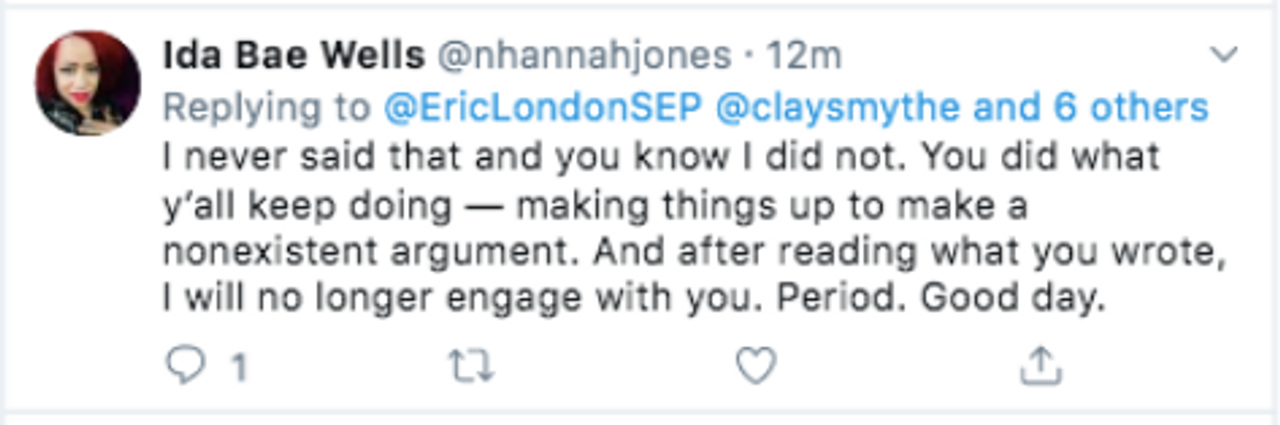Image resolution: width=1280 pixels, height=425 pixels.
Task: Open the @nhannahjones handle
Action: [x=585, y=56]
